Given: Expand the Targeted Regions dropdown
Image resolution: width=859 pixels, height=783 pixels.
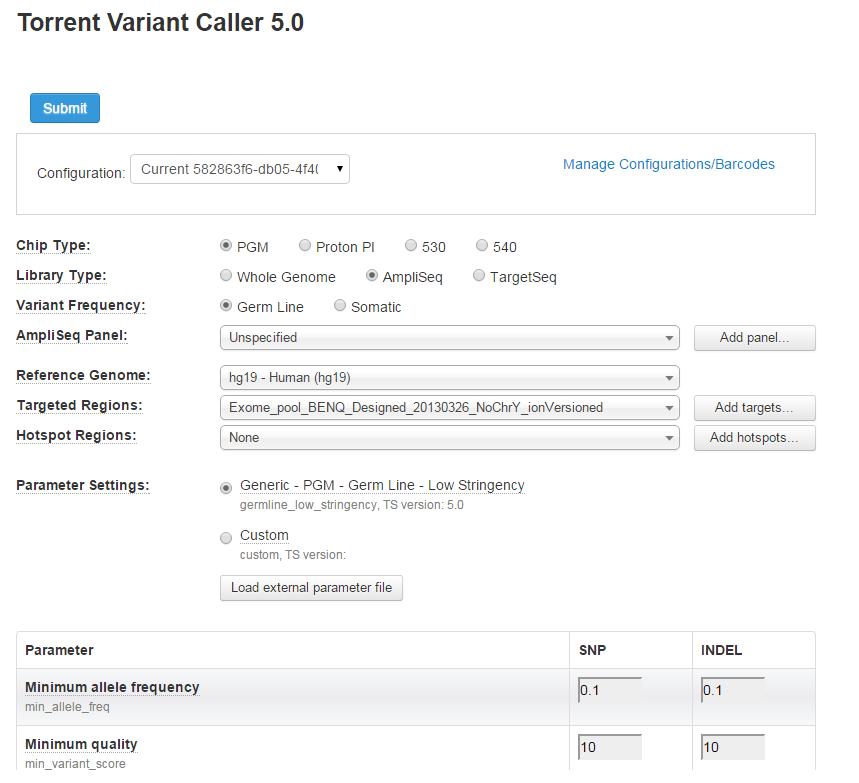Looking at the screenshot, I should click(450, 408).
